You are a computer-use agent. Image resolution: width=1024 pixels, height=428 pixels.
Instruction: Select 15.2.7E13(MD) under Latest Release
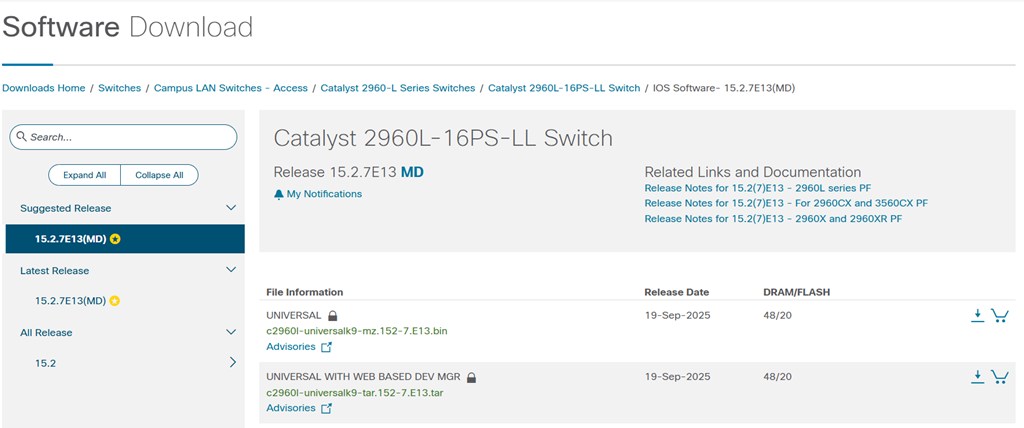[70, 301]
